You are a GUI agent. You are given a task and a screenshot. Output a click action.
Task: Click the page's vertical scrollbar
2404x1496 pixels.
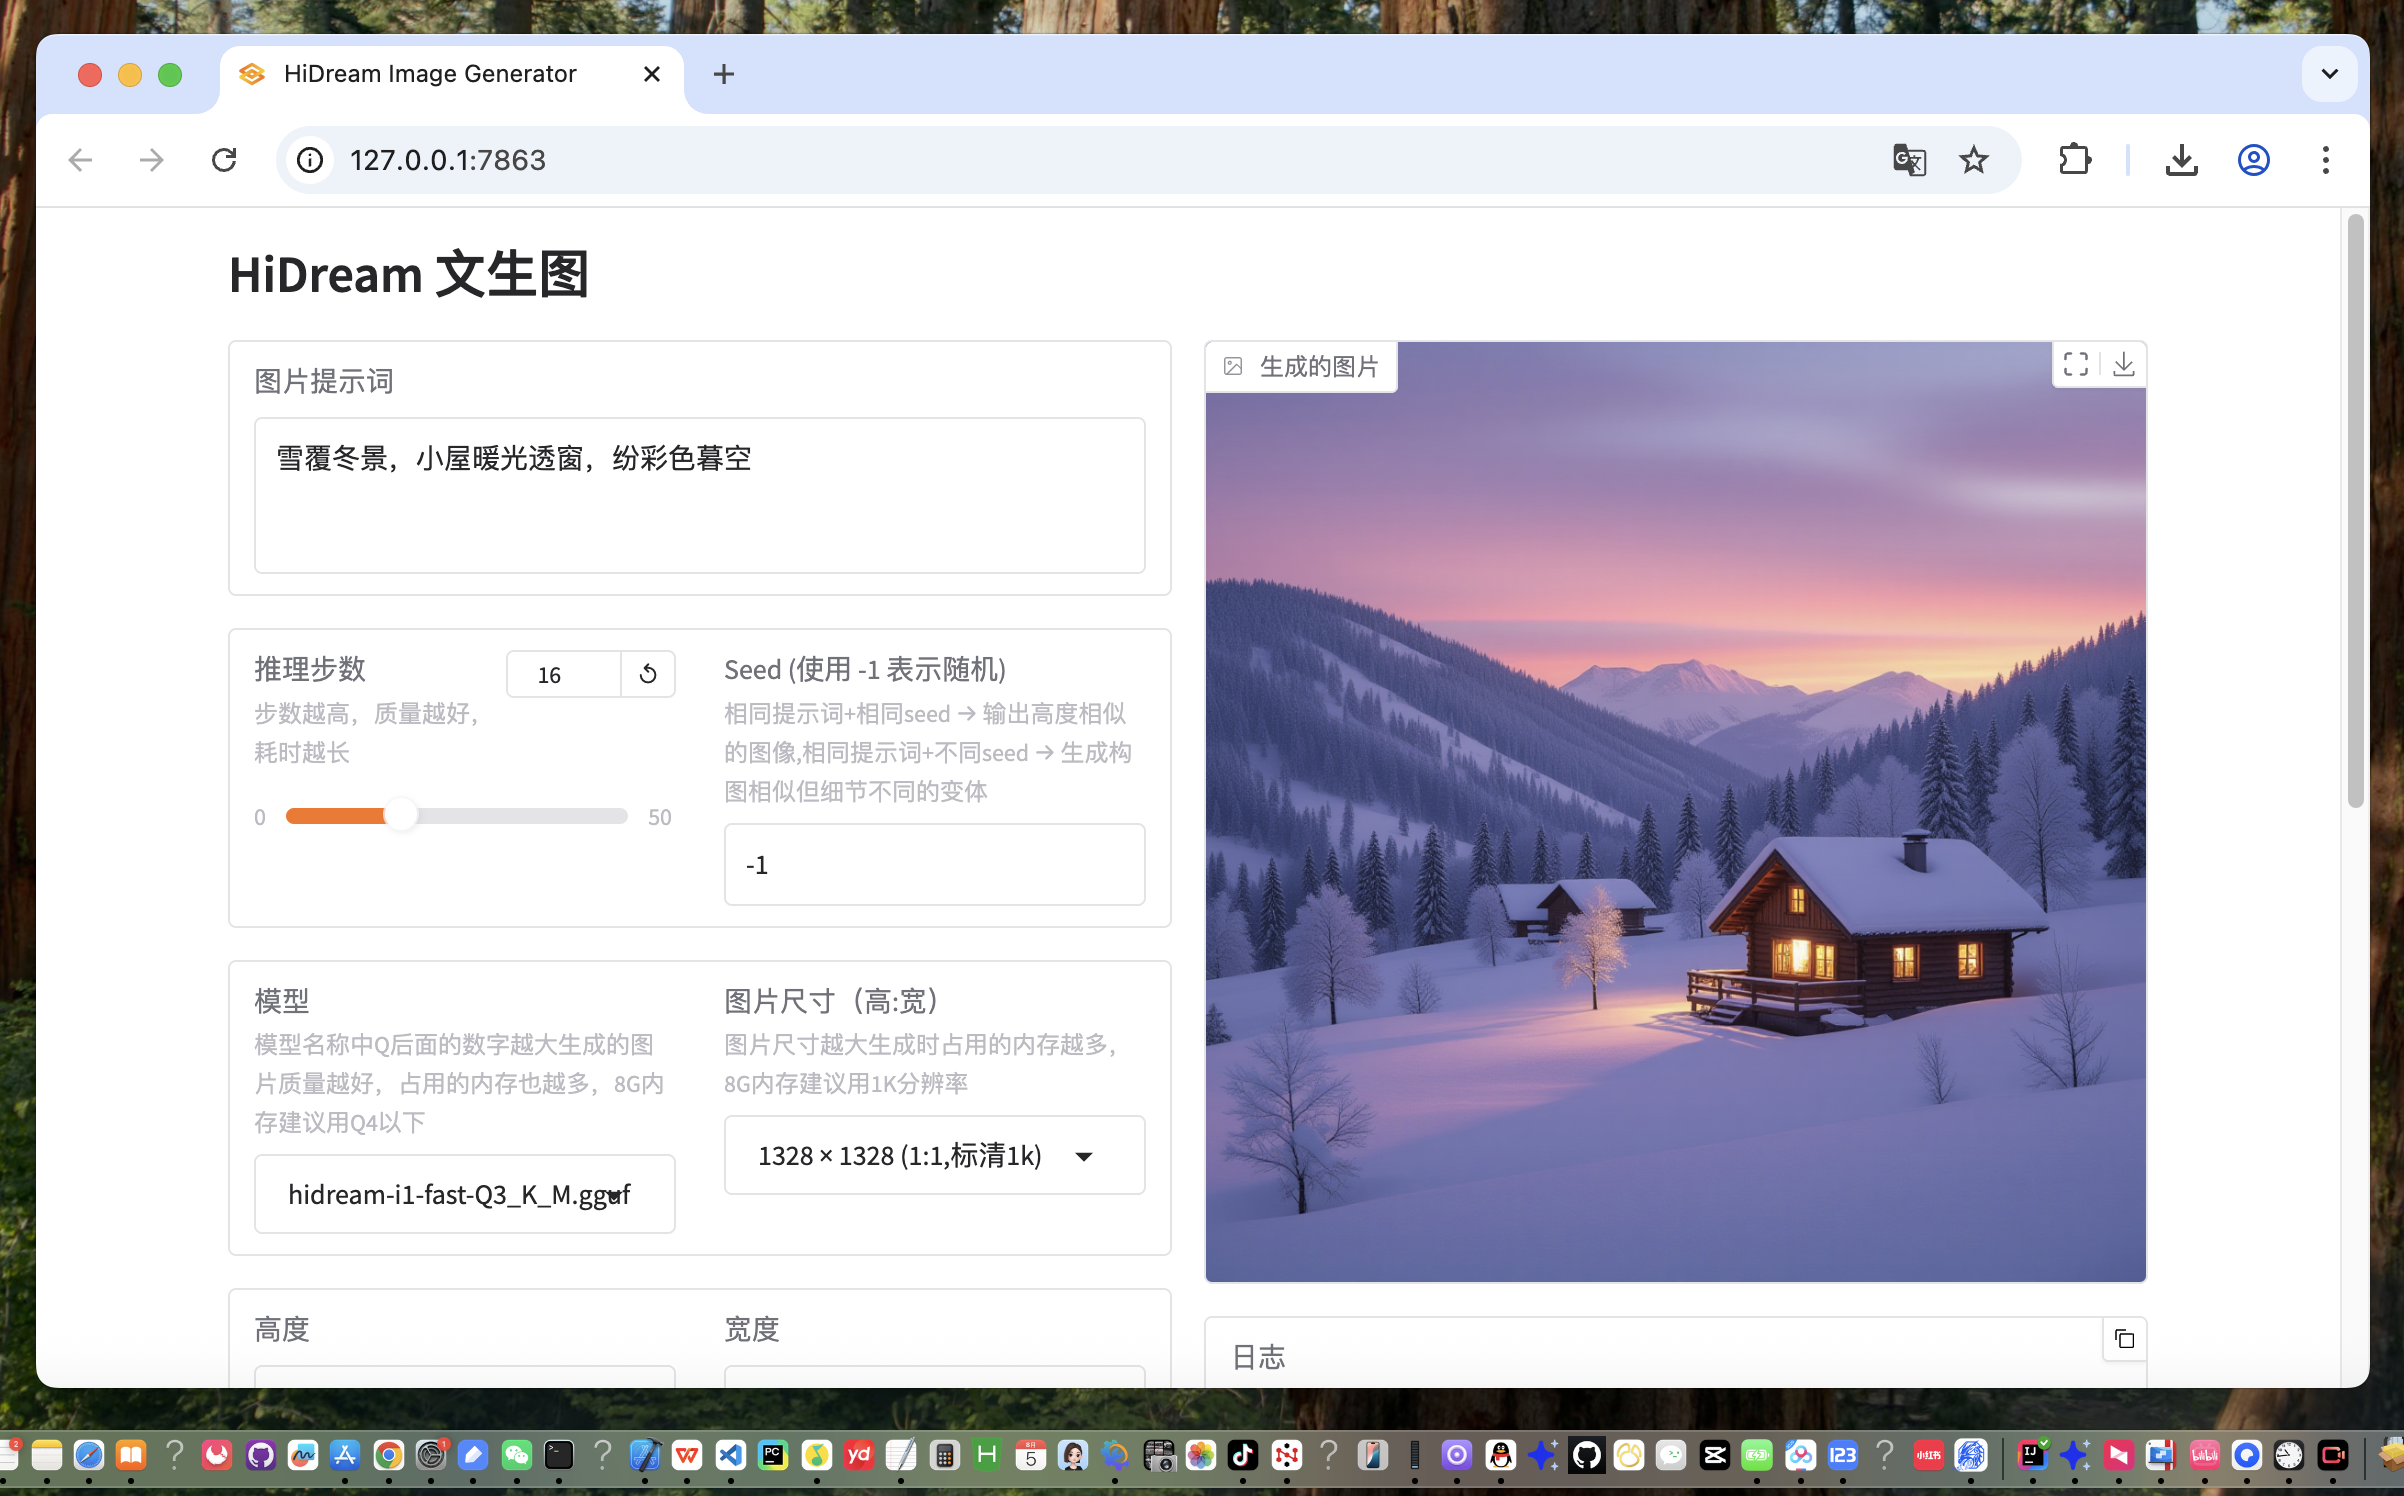(x=2355, y=510)
